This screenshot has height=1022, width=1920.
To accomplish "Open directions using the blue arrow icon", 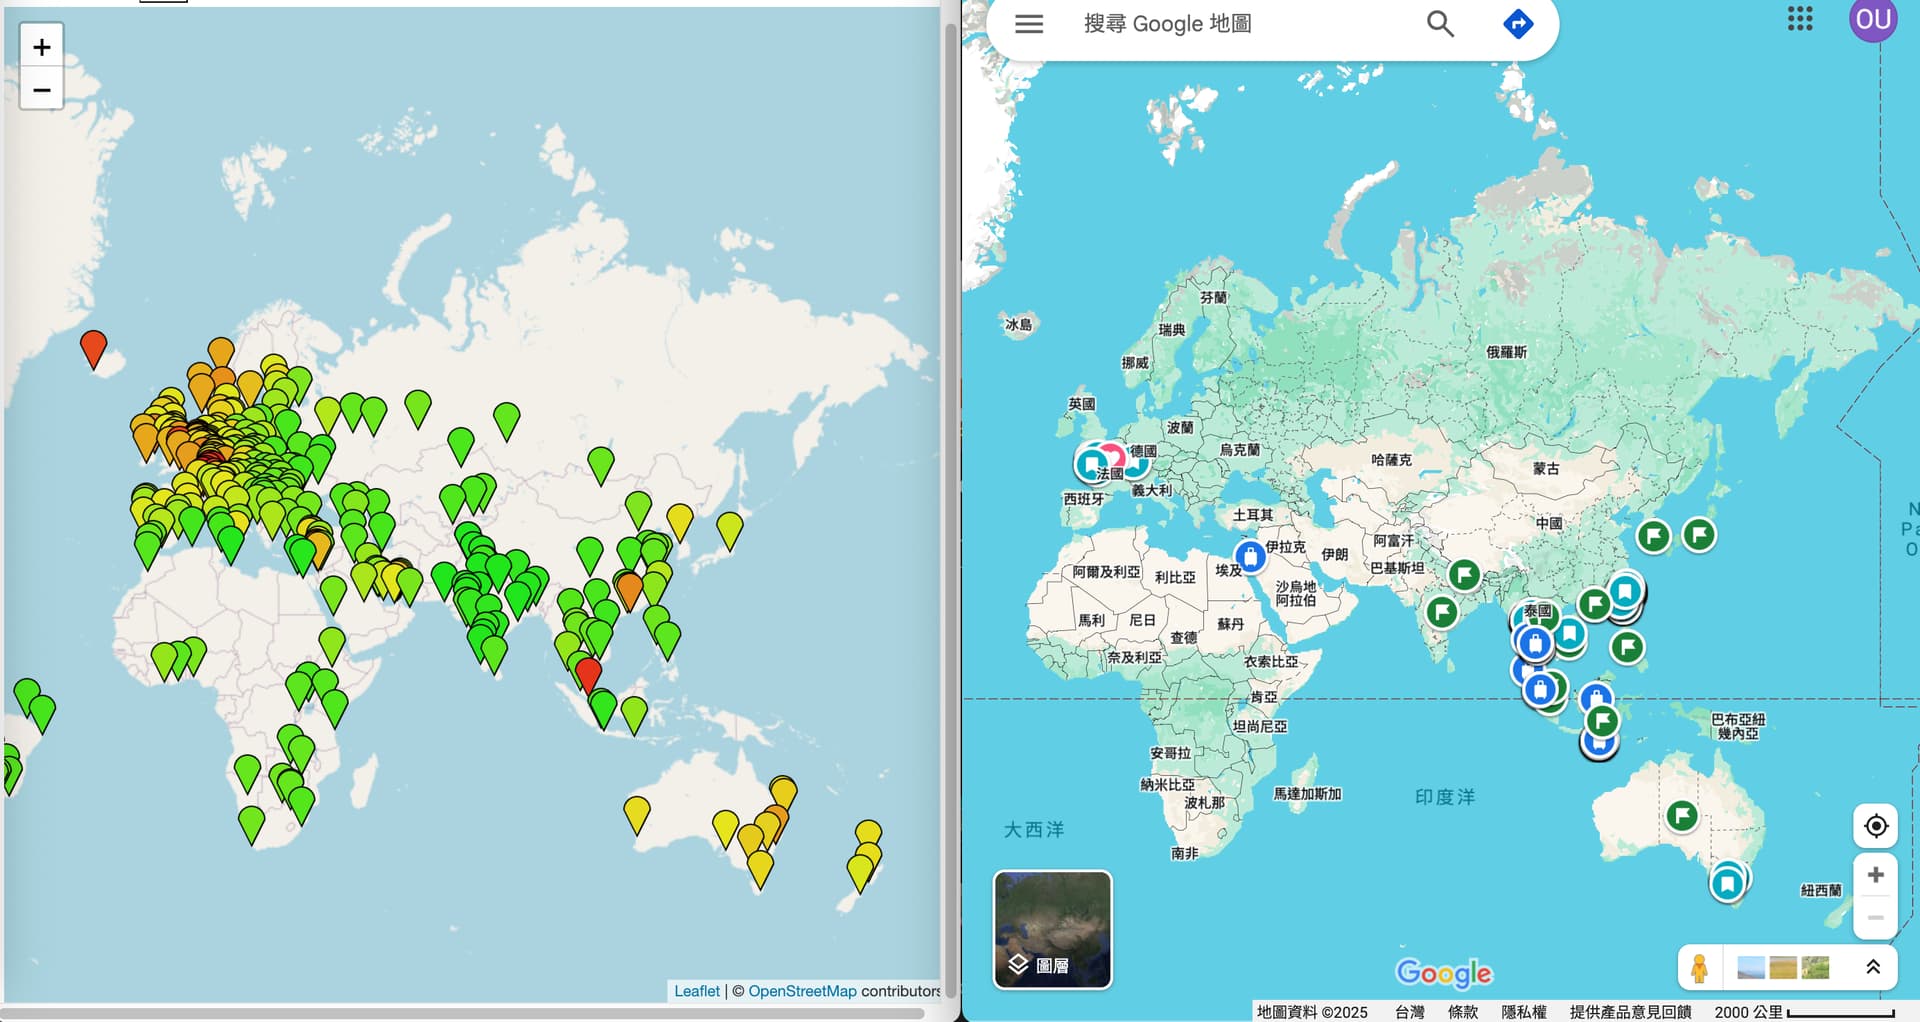I will pyautogui.click(x=1518, y=24).
